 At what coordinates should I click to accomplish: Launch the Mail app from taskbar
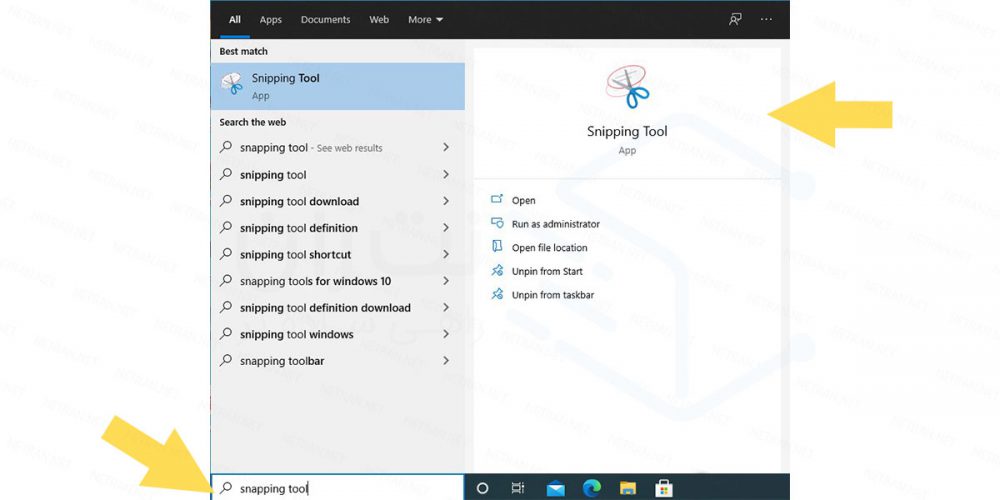click(556, 488)
